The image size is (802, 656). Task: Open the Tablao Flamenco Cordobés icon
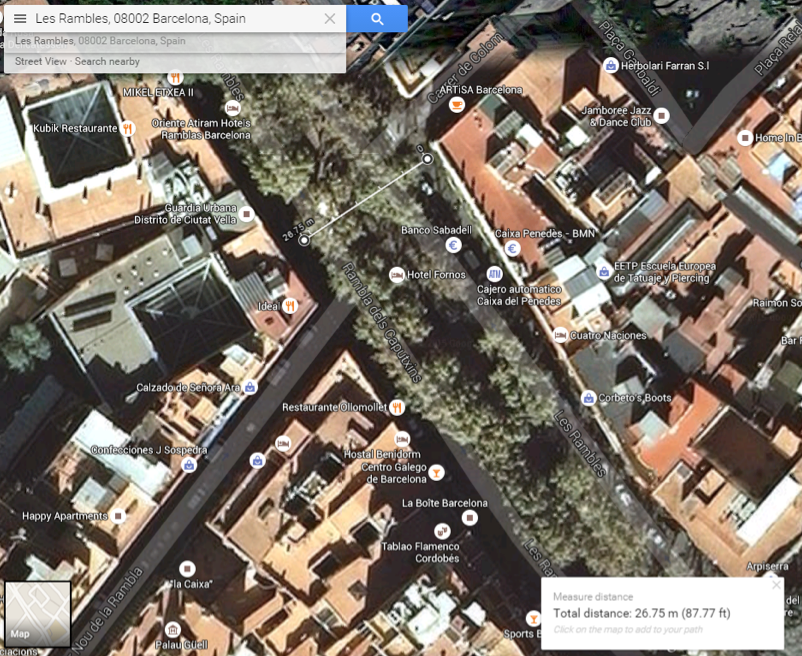pyautogui.click(x=442, y=531)
